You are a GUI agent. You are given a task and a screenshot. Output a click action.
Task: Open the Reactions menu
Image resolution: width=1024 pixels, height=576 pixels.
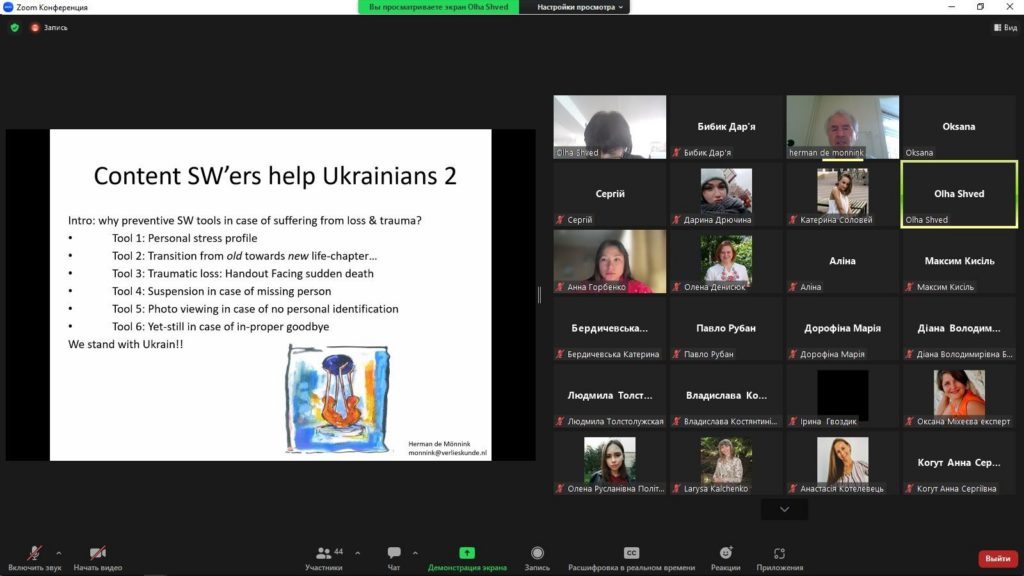[726, 553]
